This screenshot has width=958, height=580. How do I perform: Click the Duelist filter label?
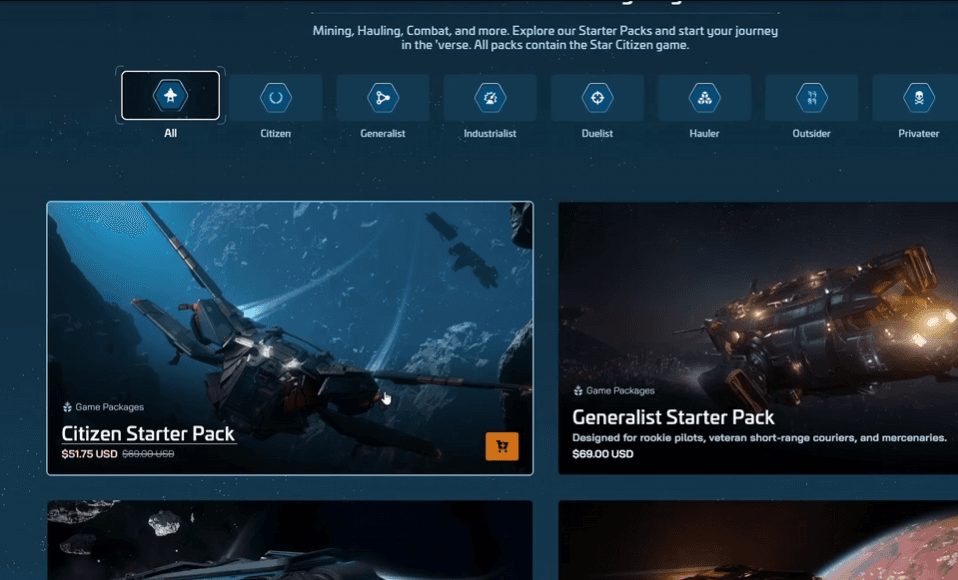[597, 133]
